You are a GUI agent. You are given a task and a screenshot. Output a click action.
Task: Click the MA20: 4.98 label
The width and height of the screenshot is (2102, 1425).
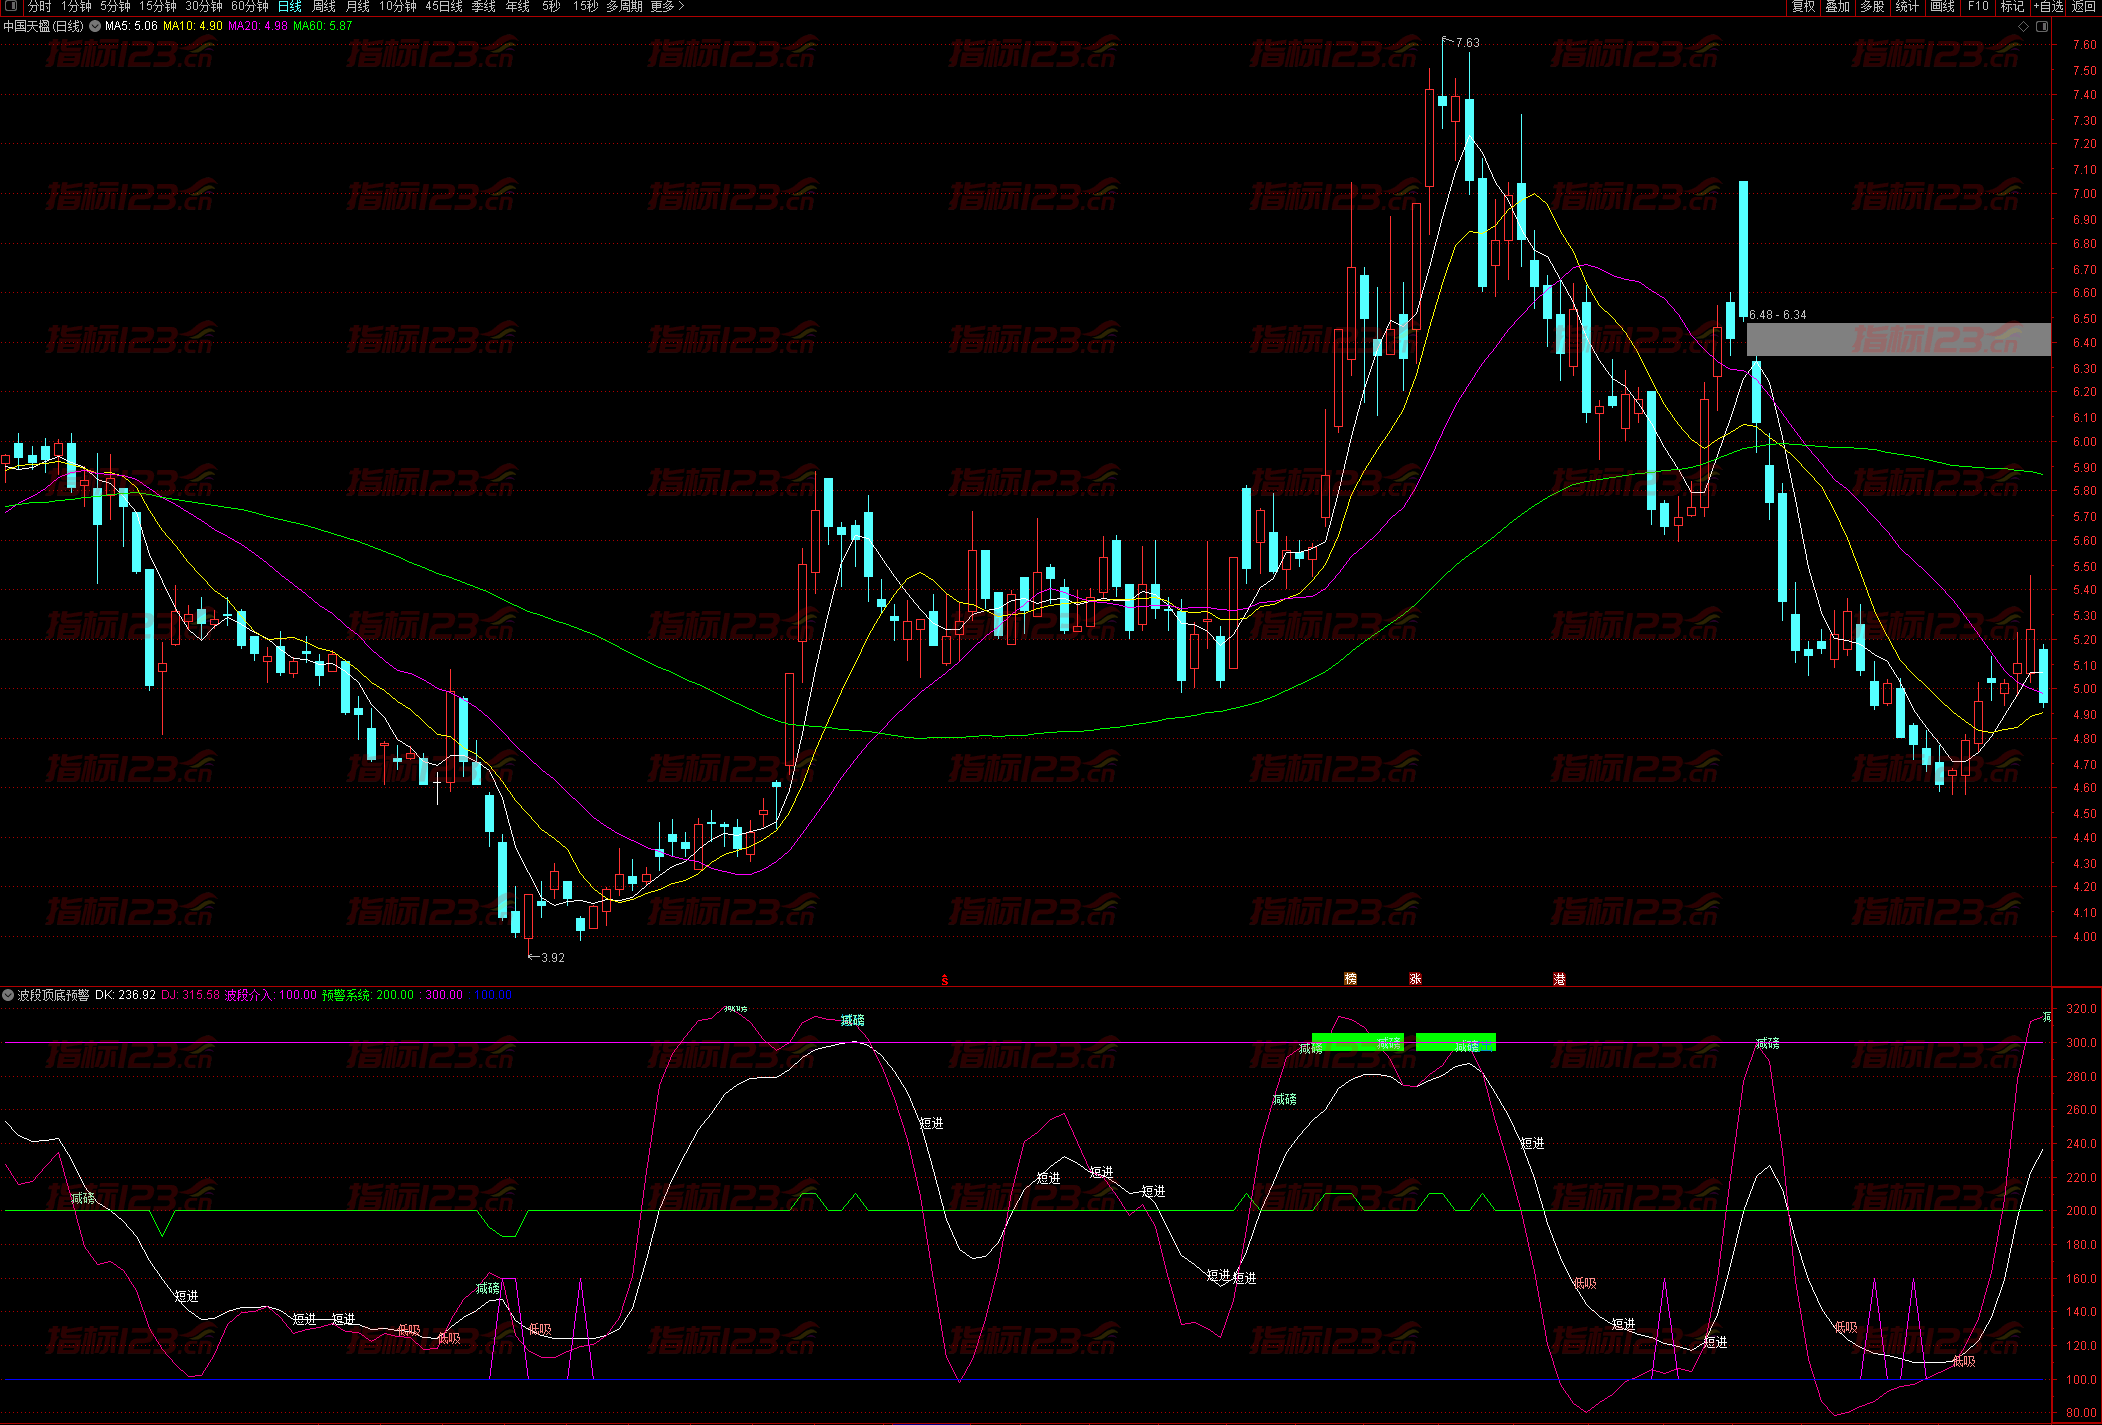pos(258,26)
